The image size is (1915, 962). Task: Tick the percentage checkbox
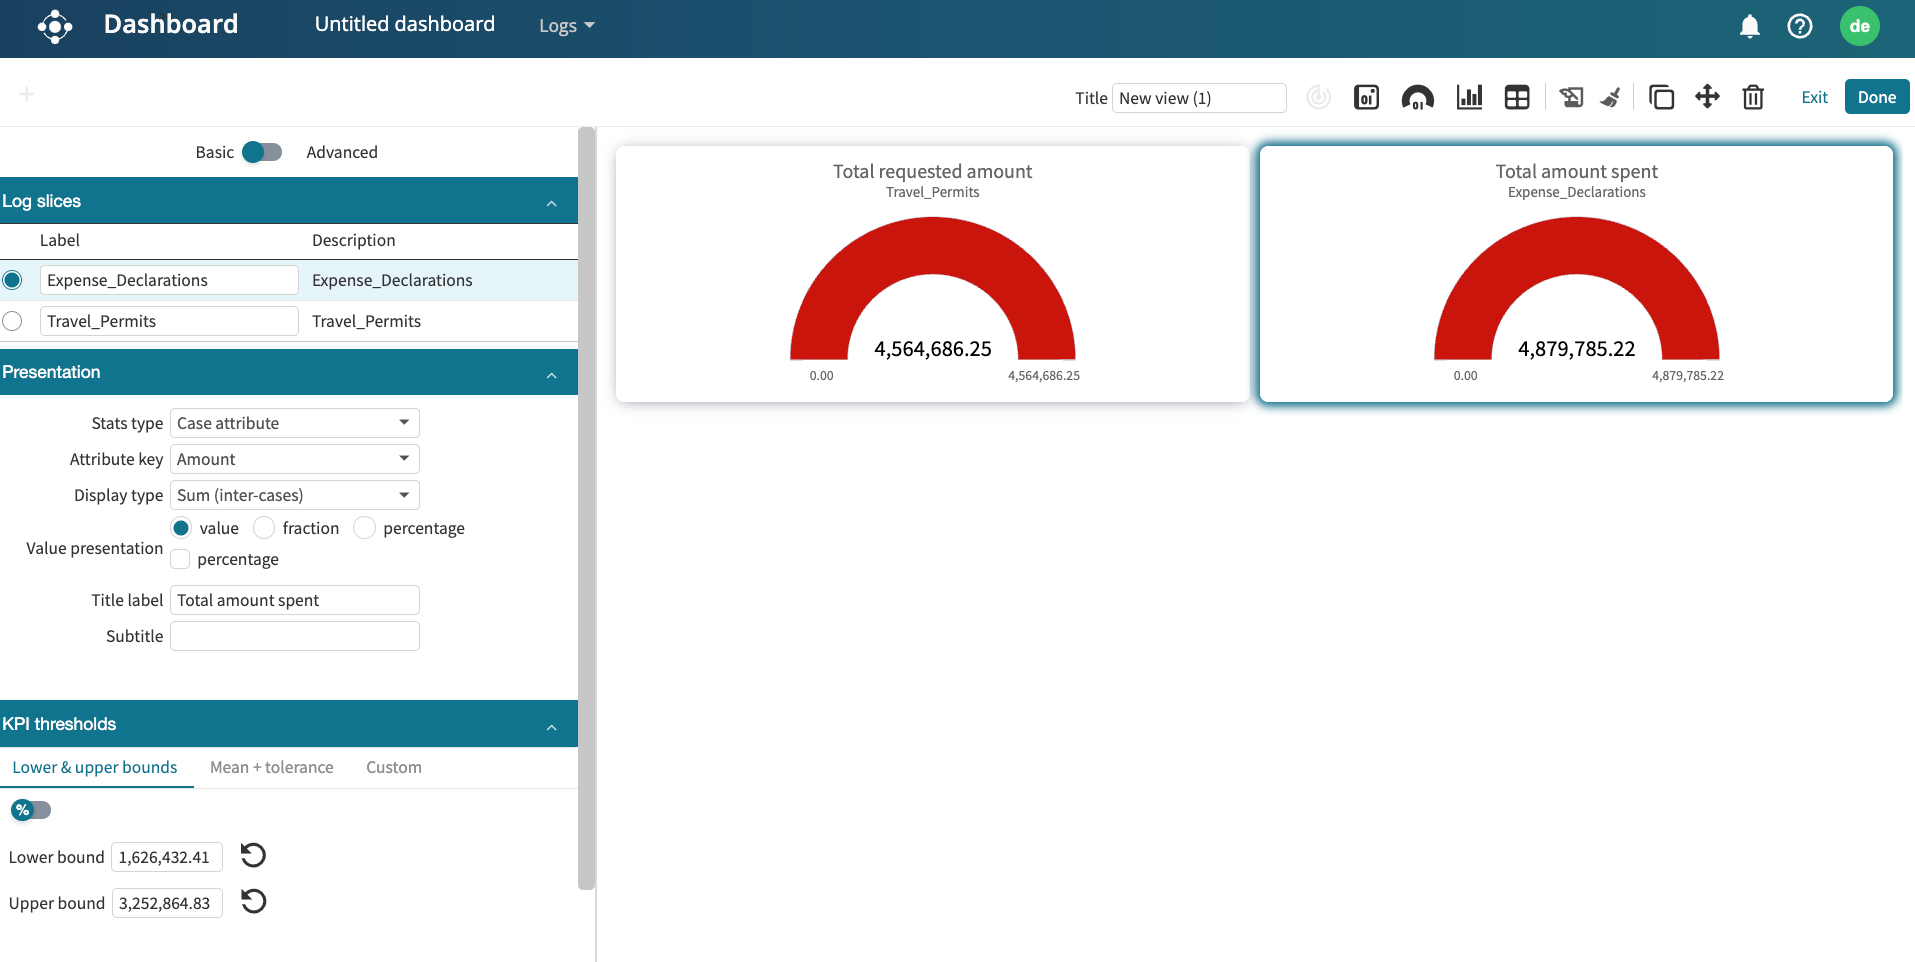click(x=181, y=559)
